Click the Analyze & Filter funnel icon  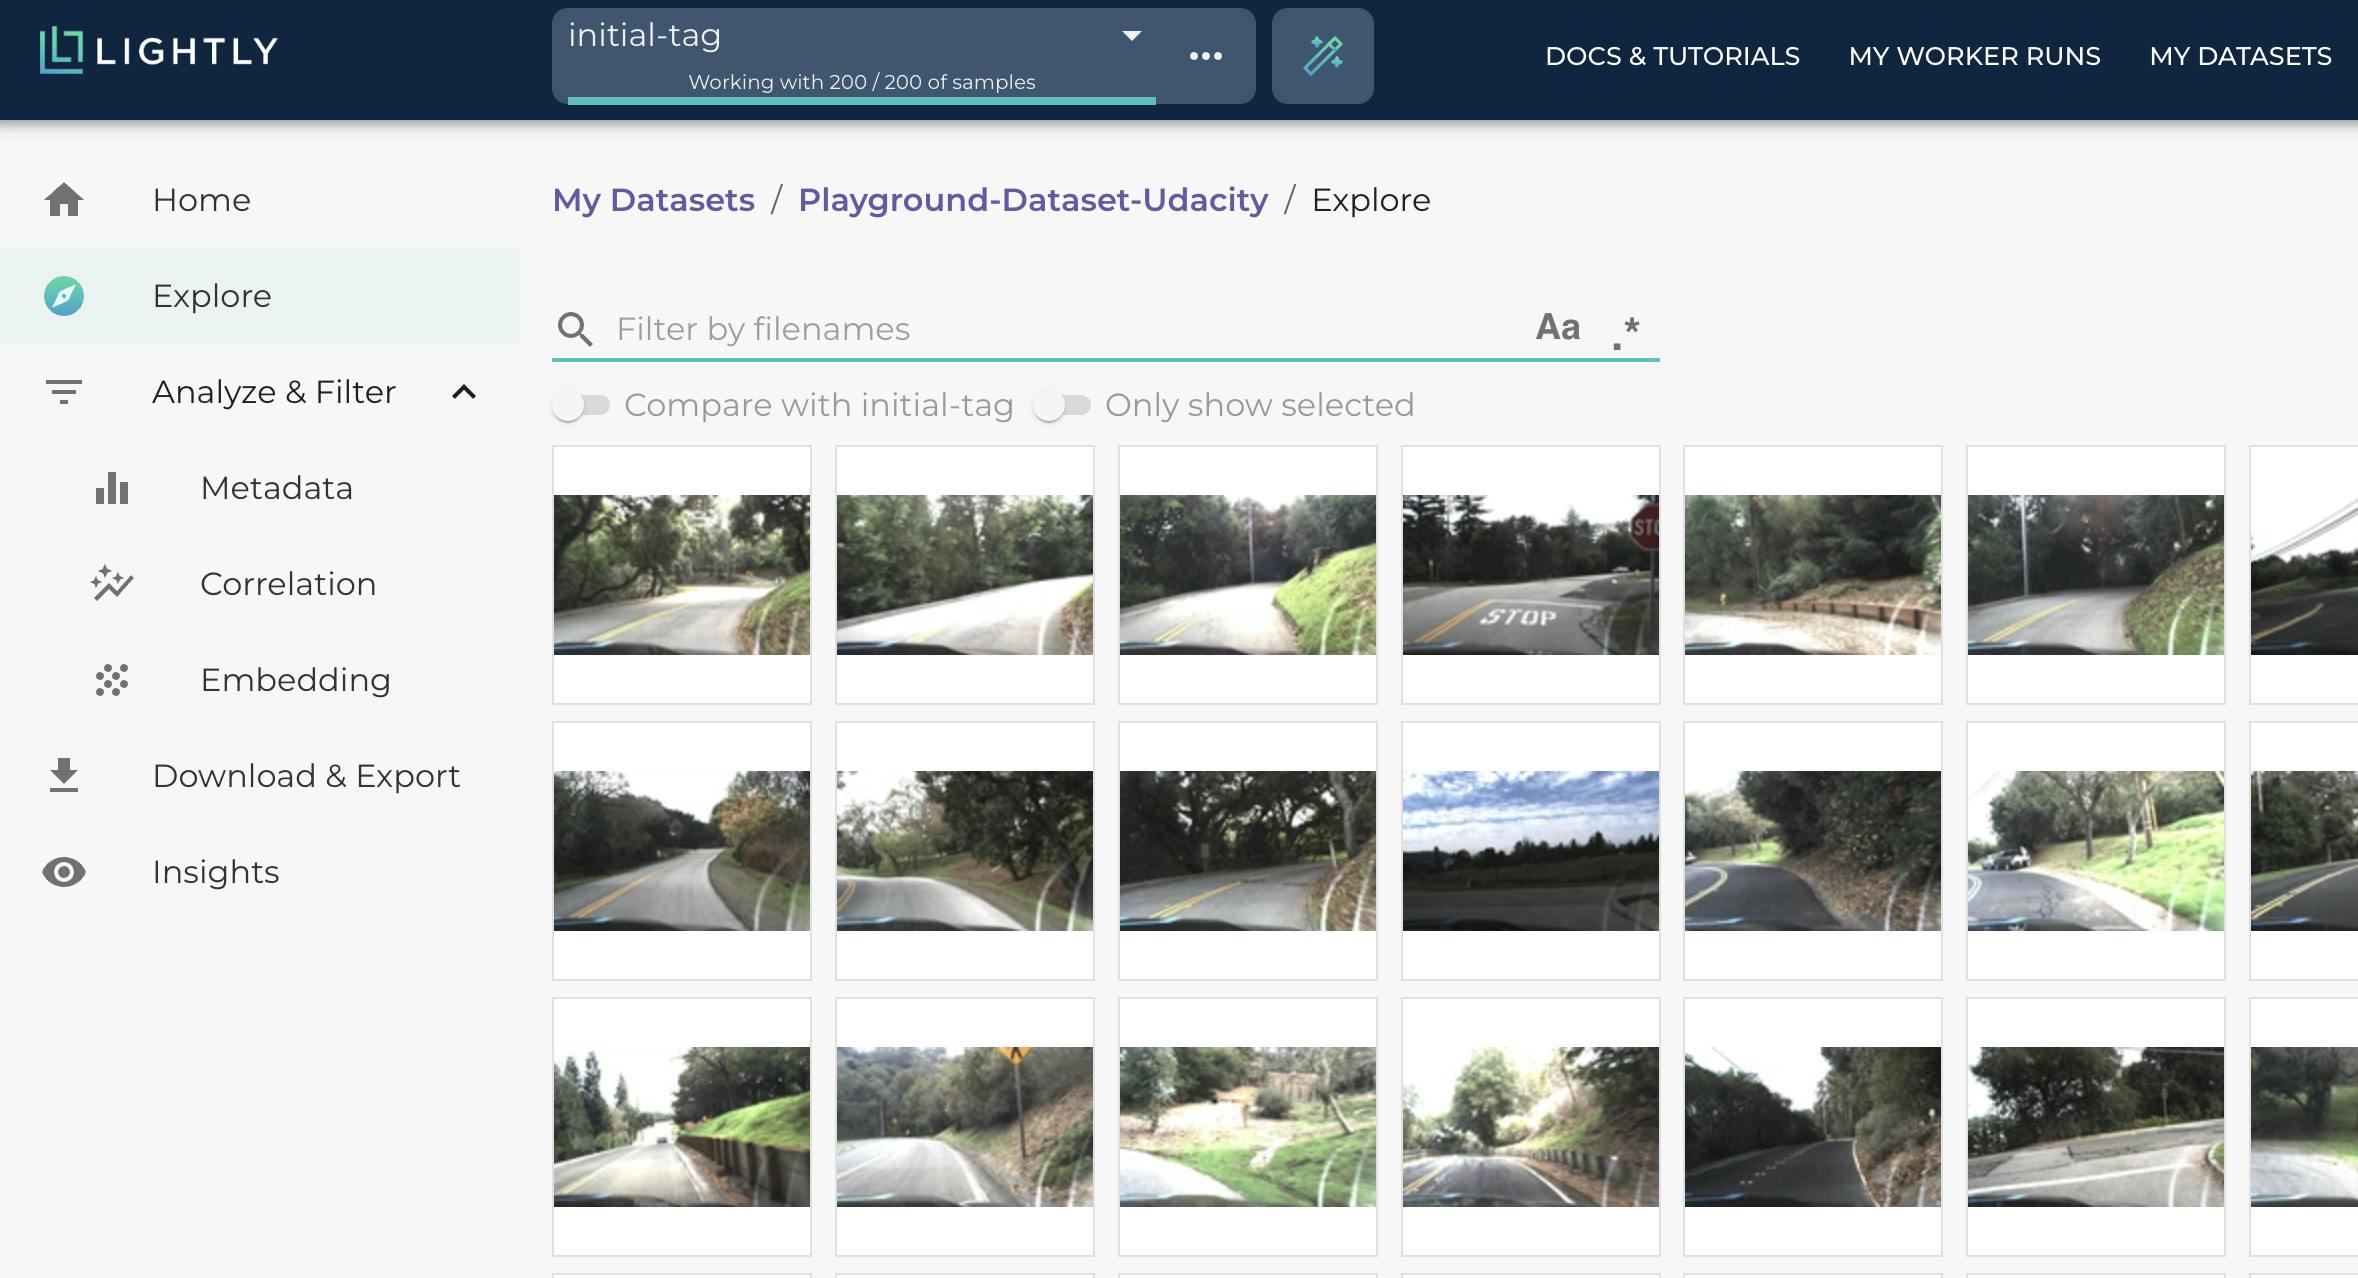64,392
